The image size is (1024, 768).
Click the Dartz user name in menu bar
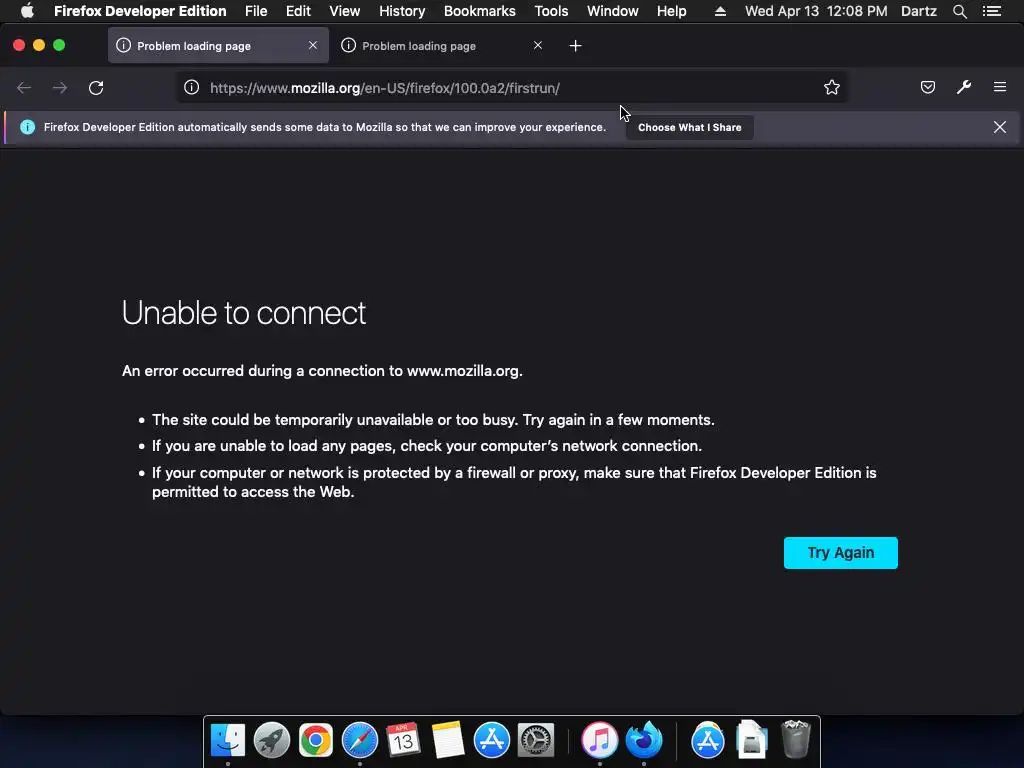coord(918,11)
